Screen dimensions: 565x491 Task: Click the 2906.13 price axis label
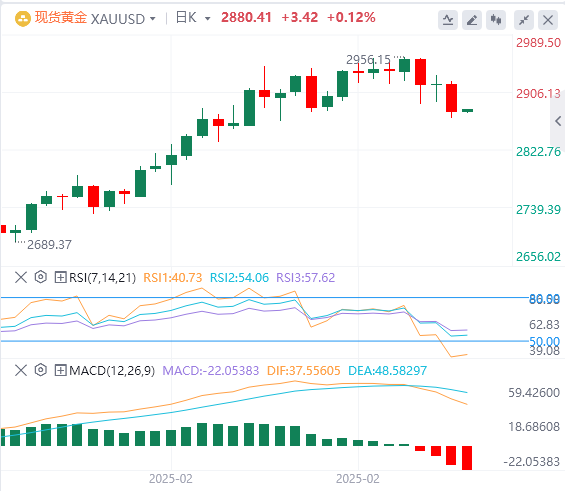[538, 94]
